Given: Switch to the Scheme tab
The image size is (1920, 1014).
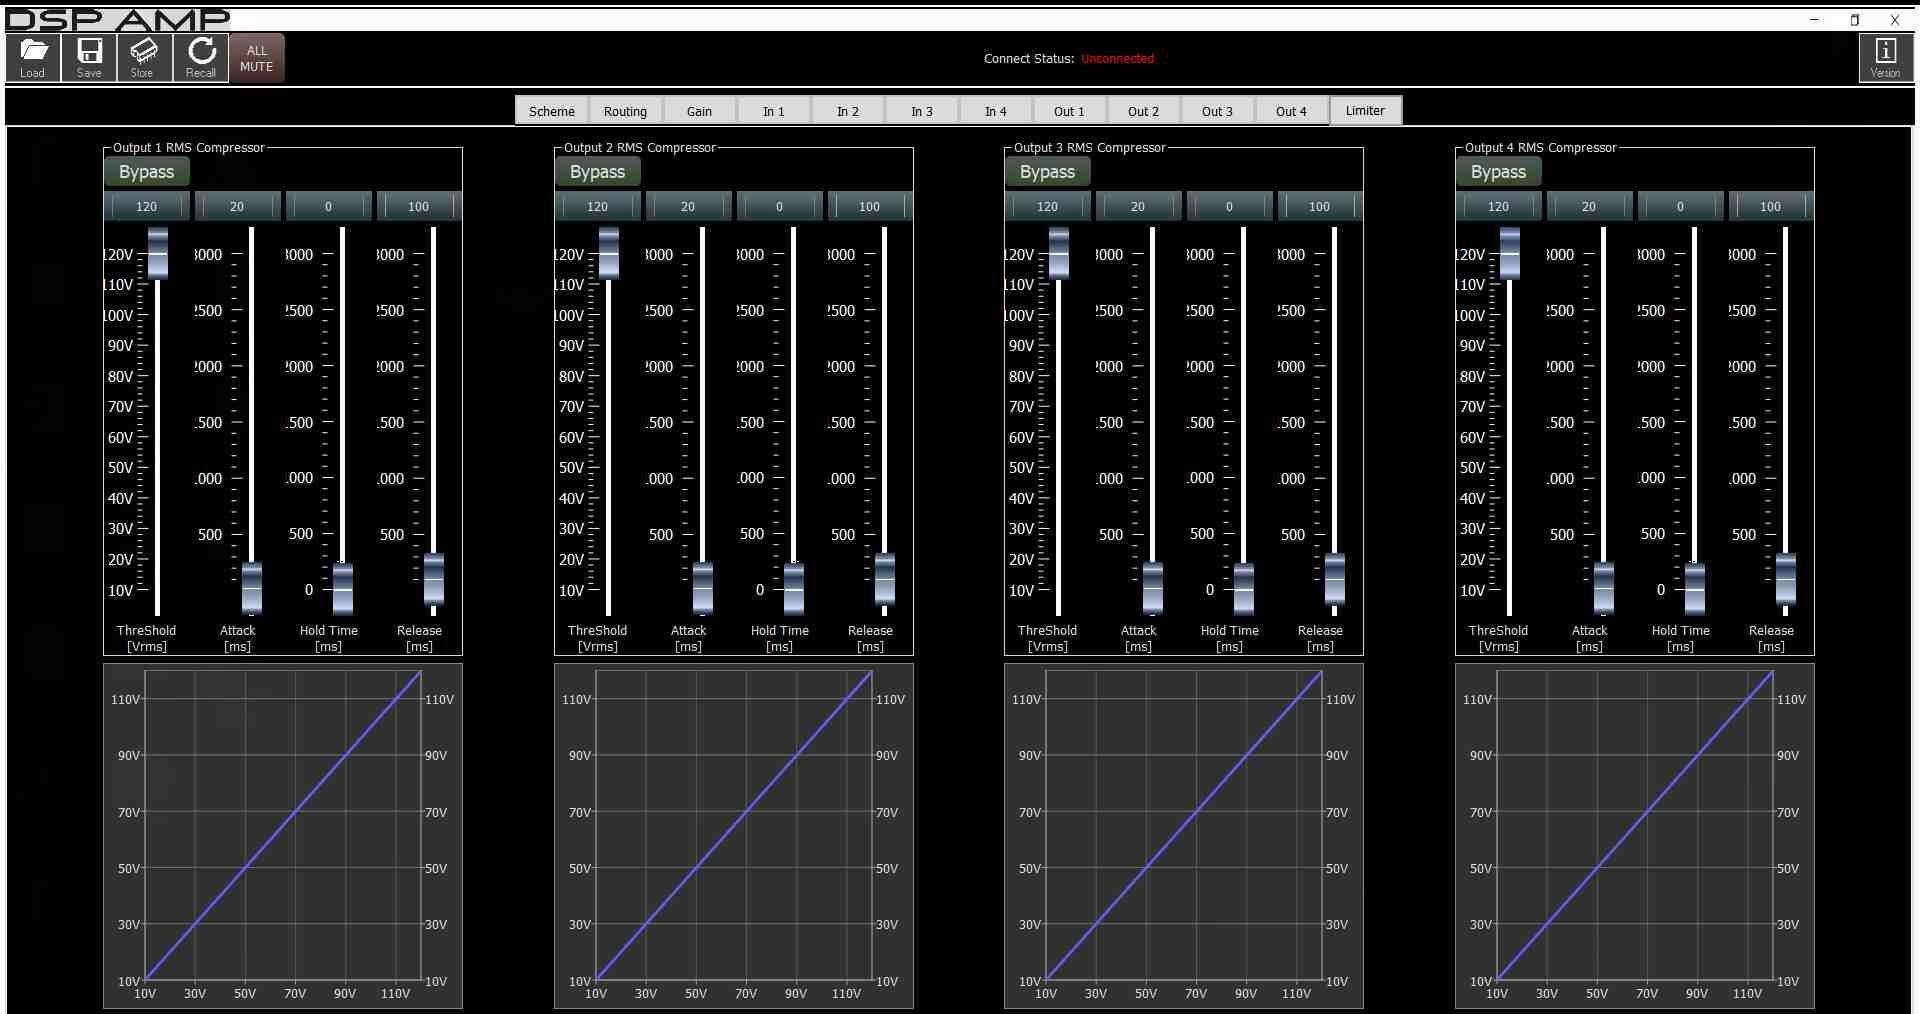Looking at the screenshot, I should click(551, 111).
